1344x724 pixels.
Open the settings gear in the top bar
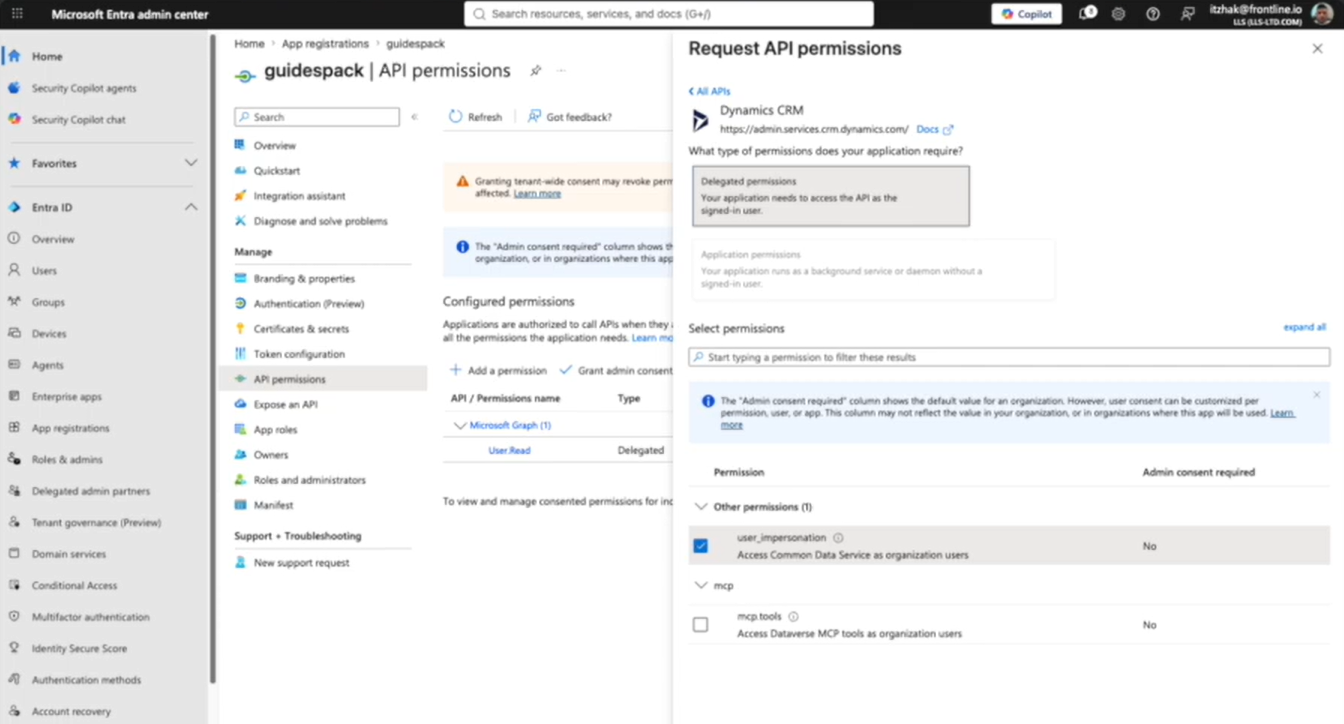(x=1118, y=14)
